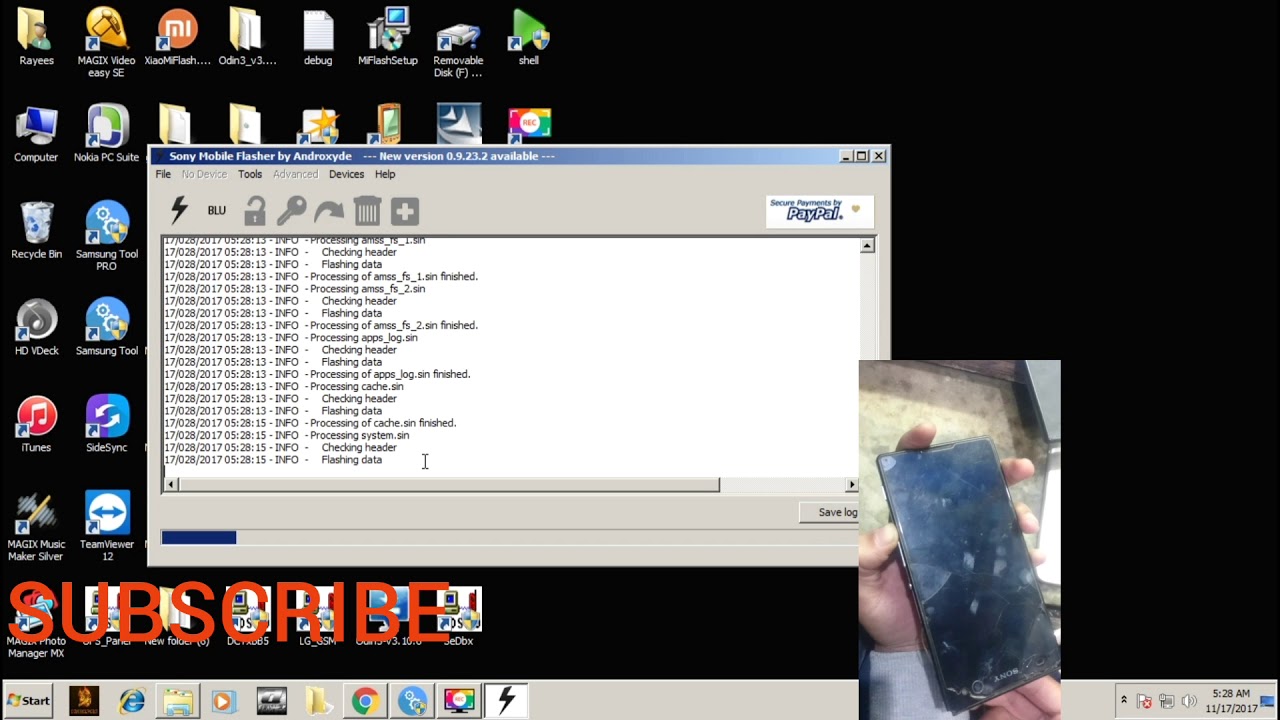This screenshot has height=720, width=1280.
Task: Open MAGIX Photo Manager MX shortcut
Action: [36, 624]
